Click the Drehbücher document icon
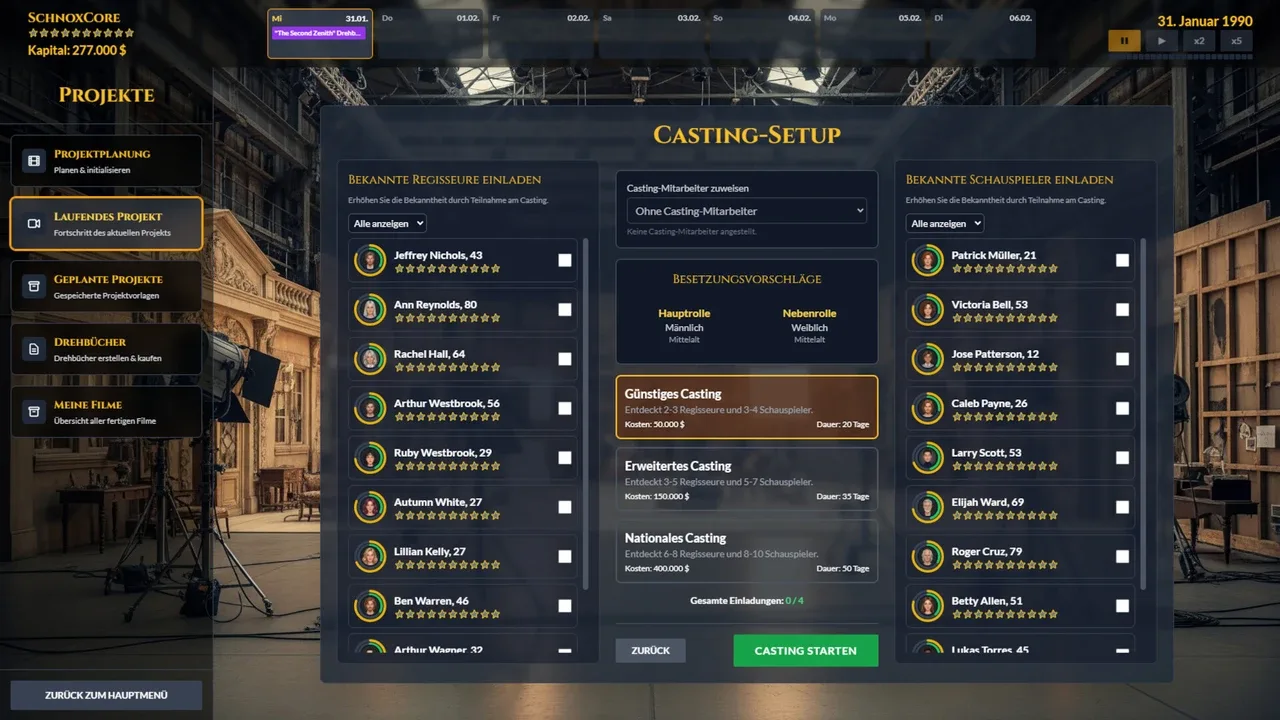1280x720 pixels. click(x=34, y=349)
